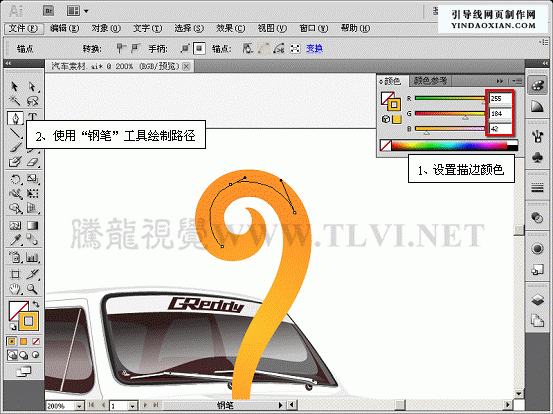Select the Column Graph tool
553x414 pixels.
pos(32,257)
